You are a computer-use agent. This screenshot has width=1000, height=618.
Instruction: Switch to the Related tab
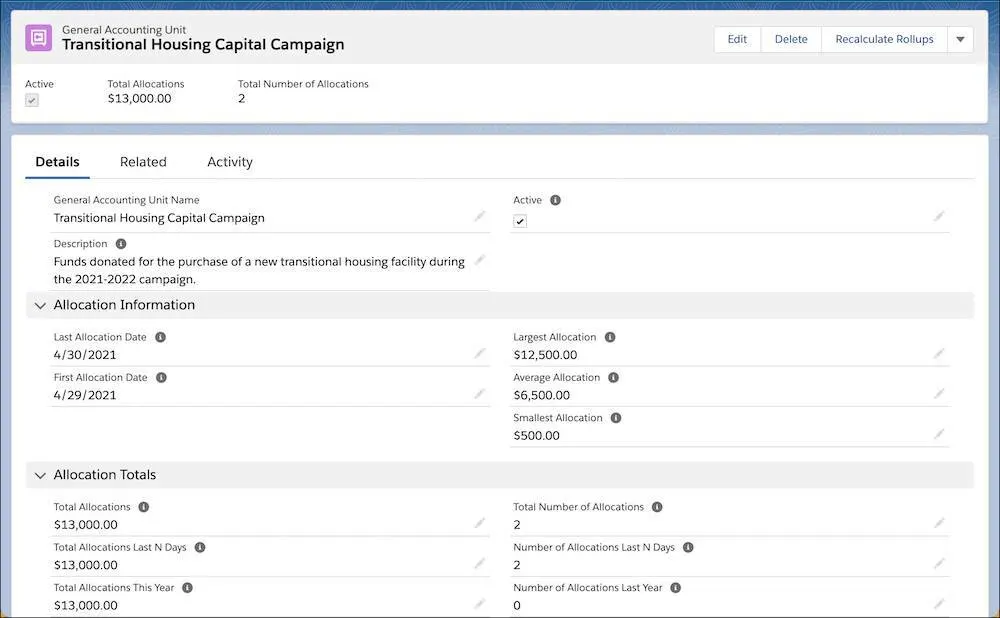click(143, 162)
